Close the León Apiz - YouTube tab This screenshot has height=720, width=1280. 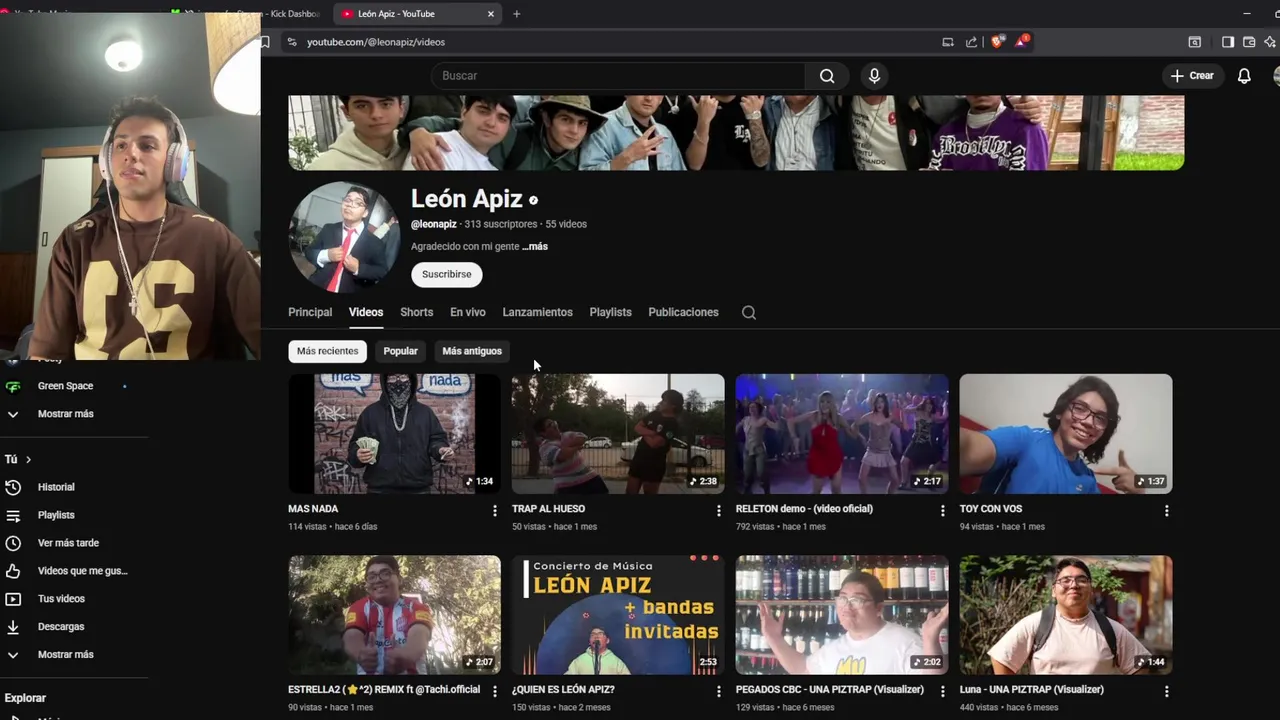491,14
